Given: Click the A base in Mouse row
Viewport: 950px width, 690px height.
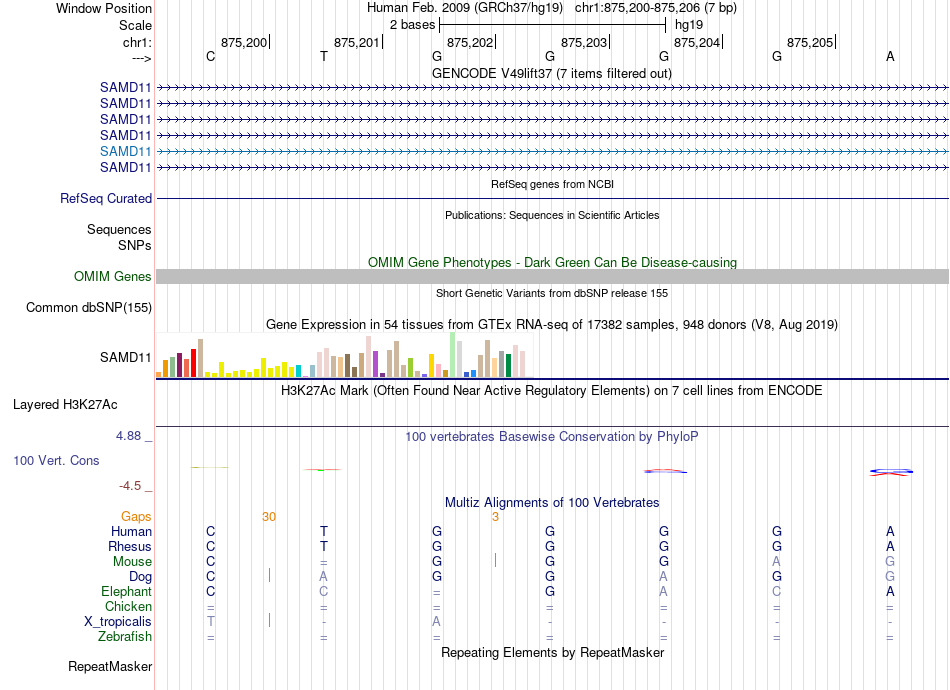Looking at the screenshot, I should pos(776,562).
